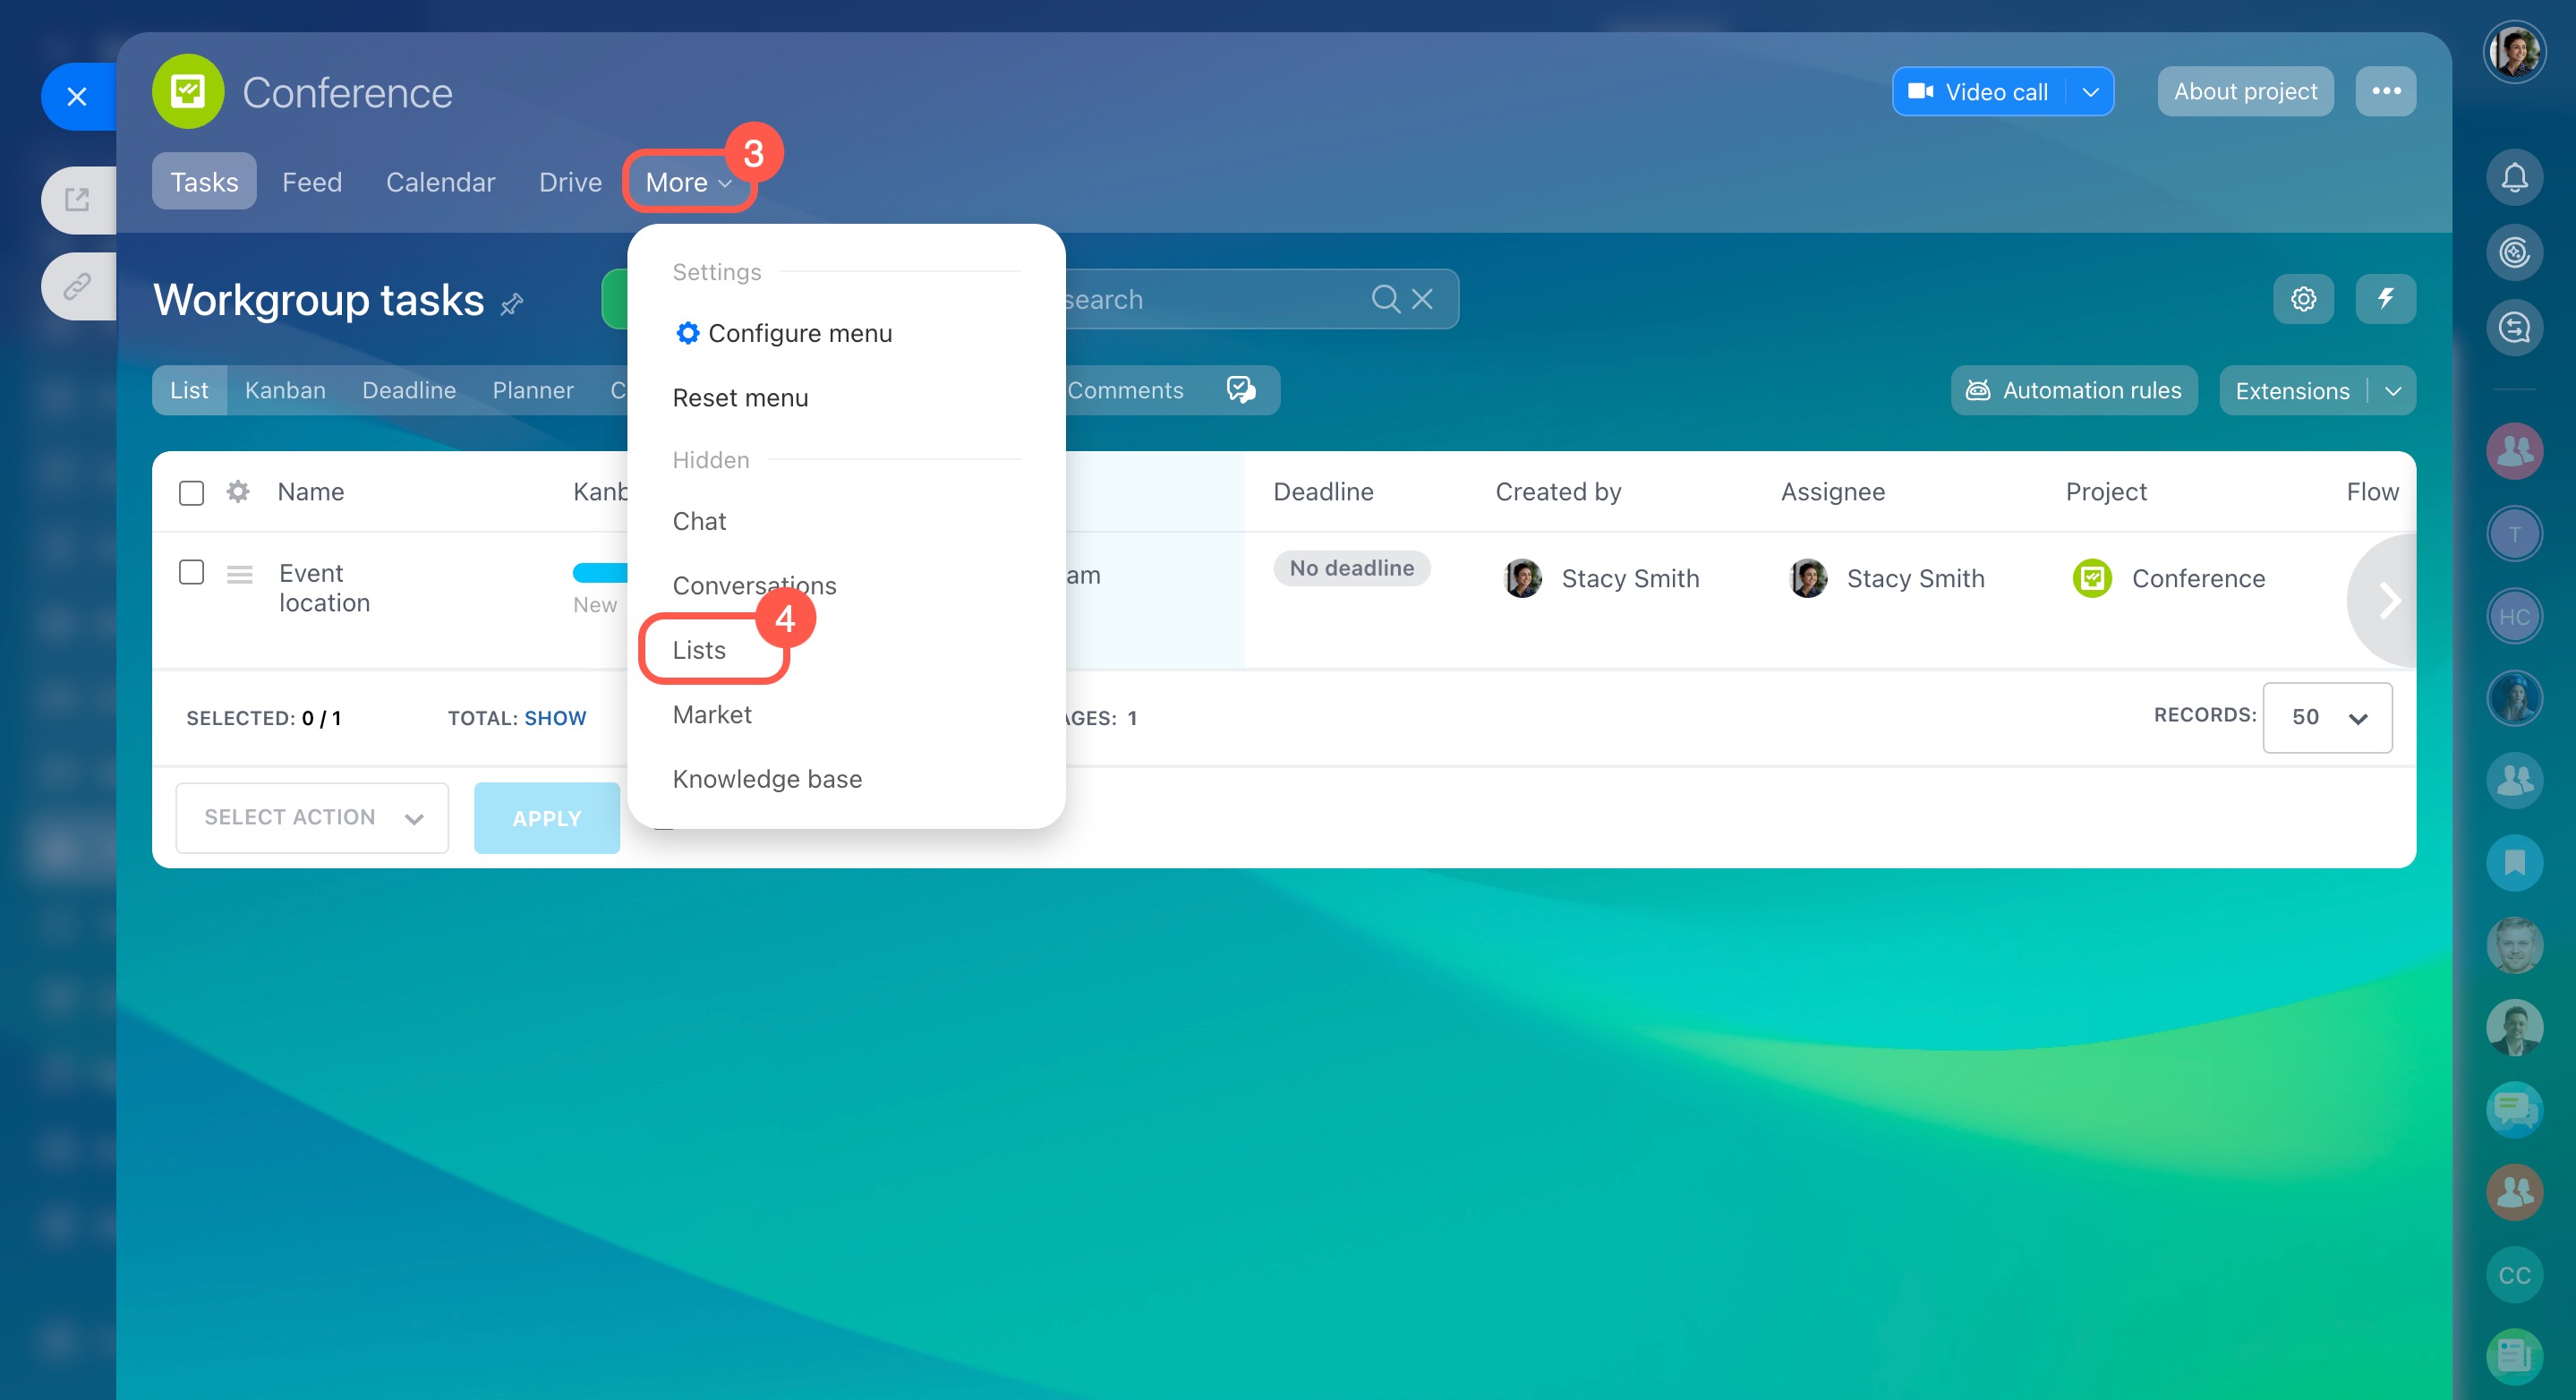2576x1400 pixels.
Task: Click the magnifier search icon
Action: [1385, 299]
